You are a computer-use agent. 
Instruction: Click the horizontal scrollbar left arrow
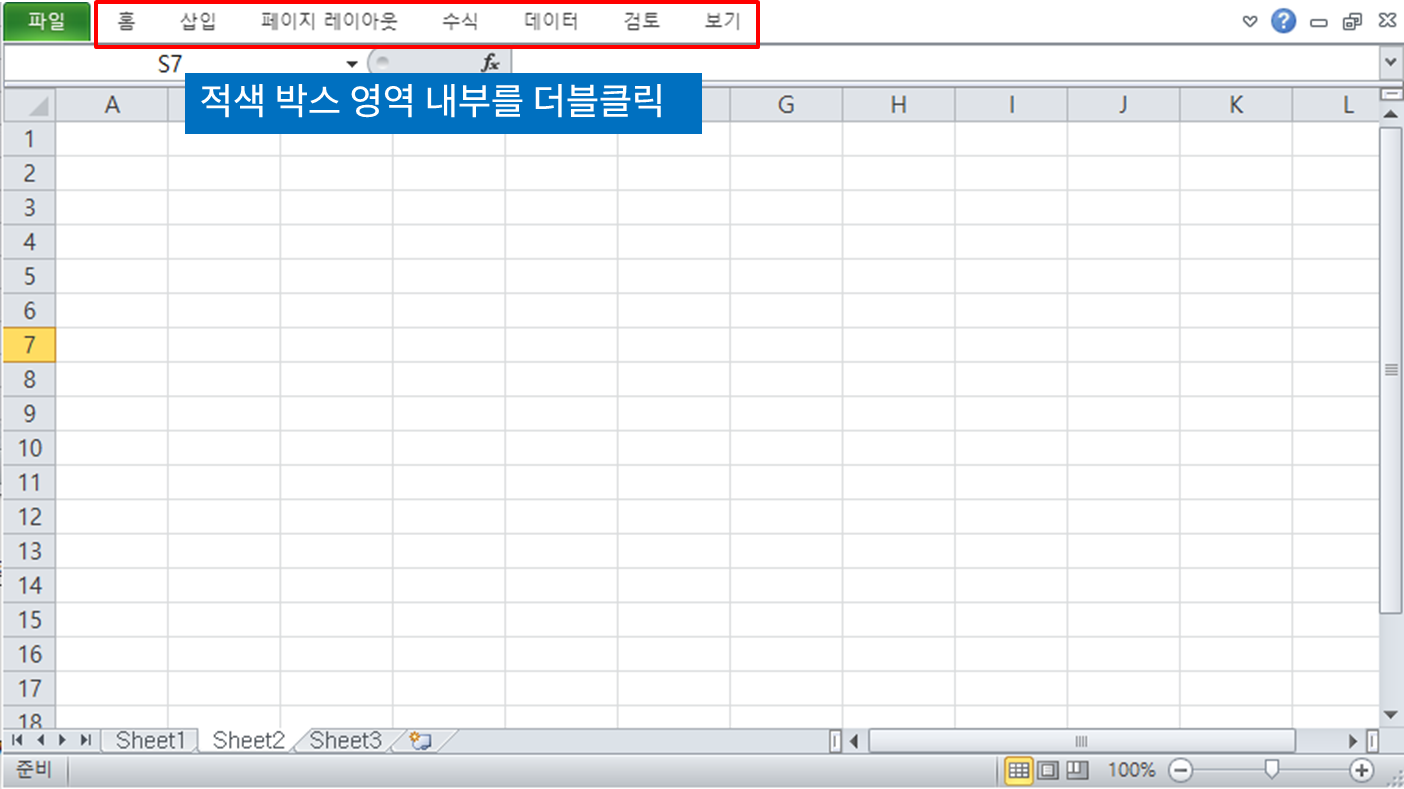tap(855, 741)
